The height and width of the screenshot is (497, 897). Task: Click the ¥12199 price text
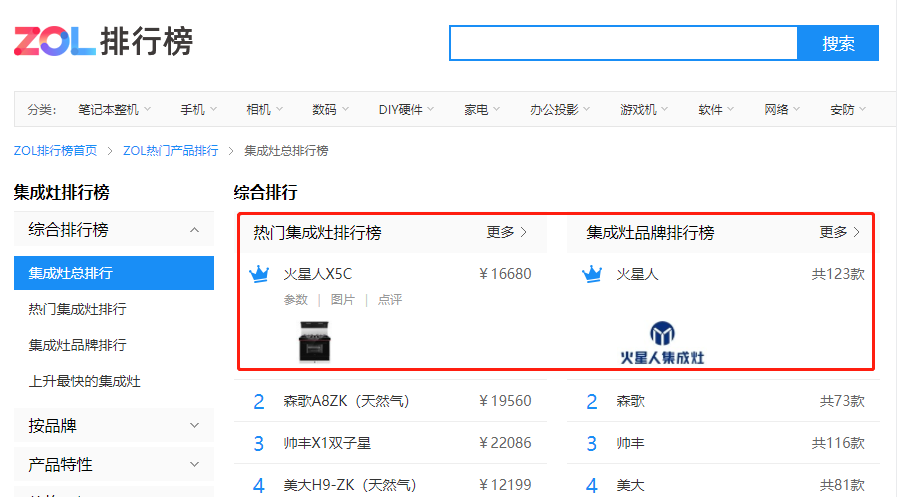pyautogui.click(x=505, y=485)
